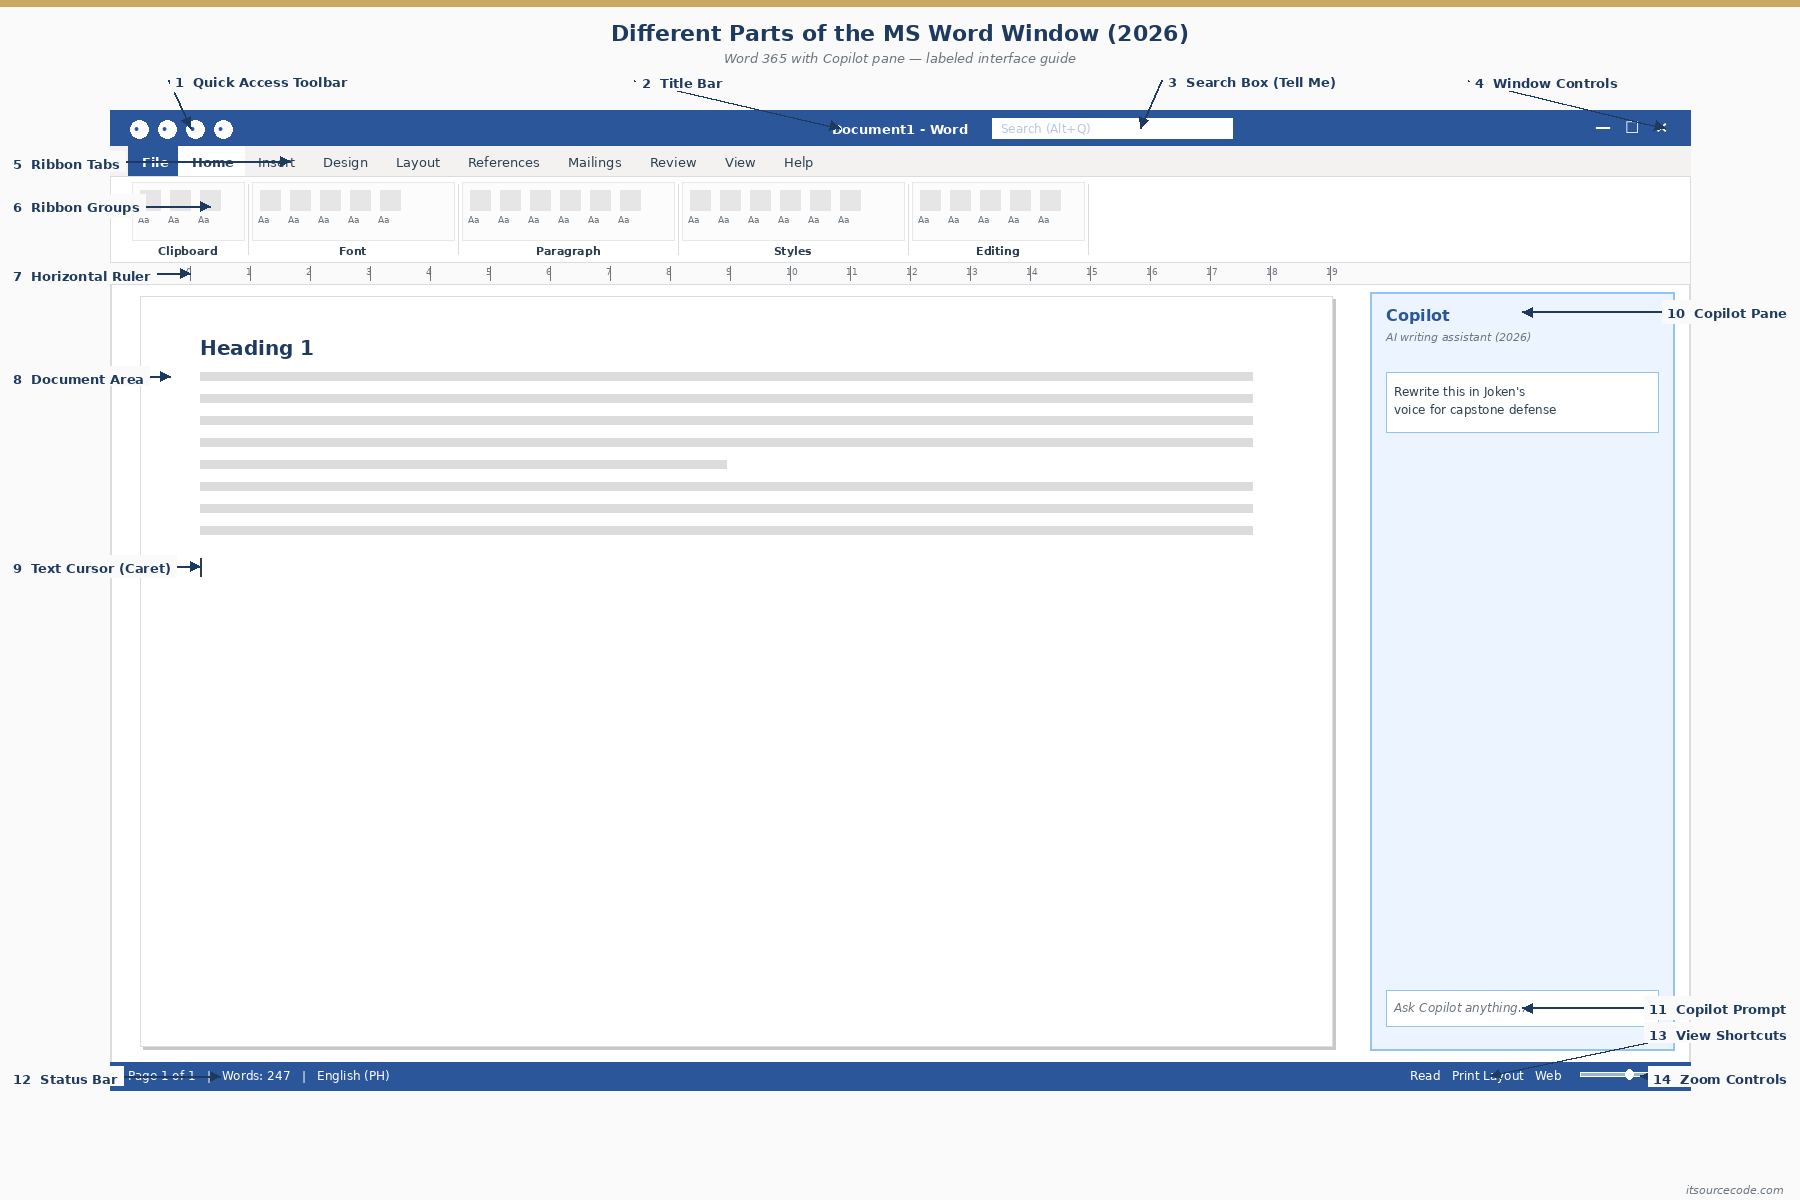Click the 'Rewrite this in Joken's voice' message

point(1522,402)
